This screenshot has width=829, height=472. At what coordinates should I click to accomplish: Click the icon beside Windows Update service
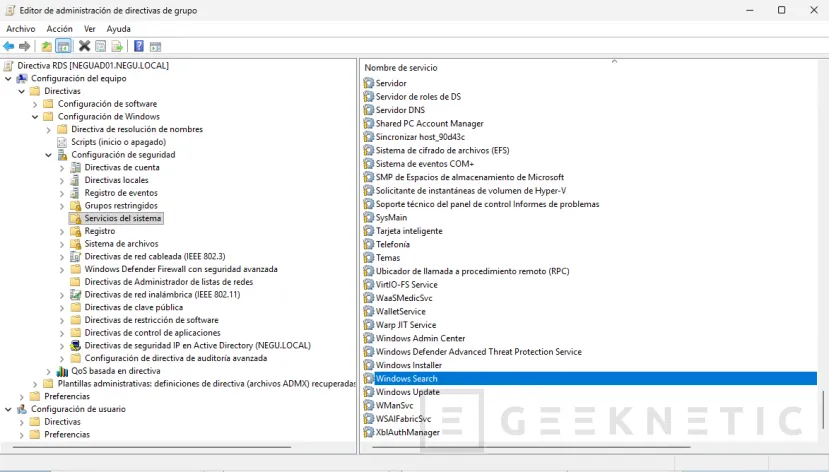369,392
